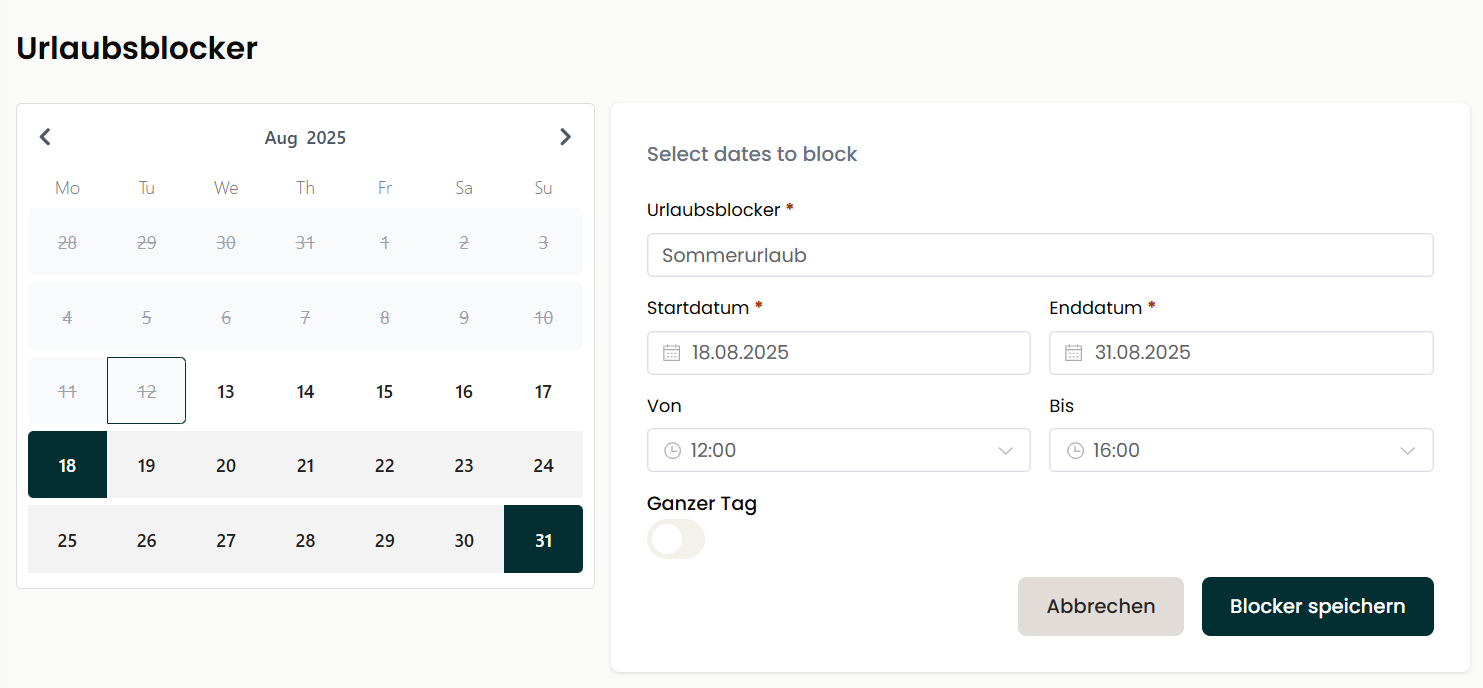The image size is (1483, 688).
Task: Select August 13 in calendar
Action: coord(226,391)
